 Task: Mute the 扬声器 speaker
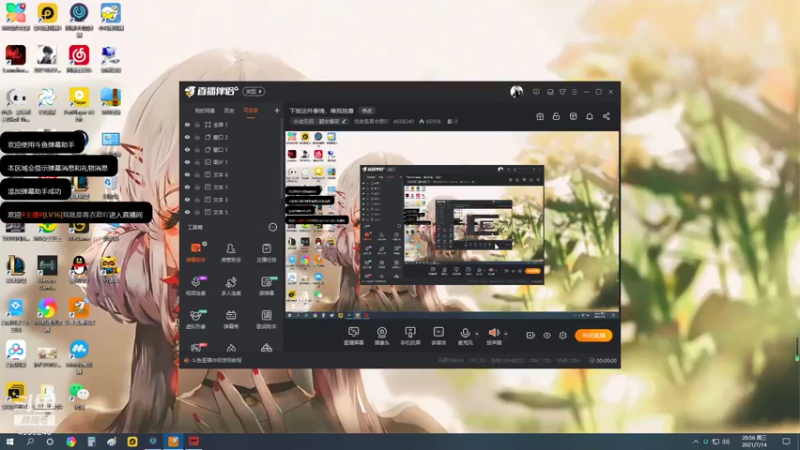click(493, 336)
